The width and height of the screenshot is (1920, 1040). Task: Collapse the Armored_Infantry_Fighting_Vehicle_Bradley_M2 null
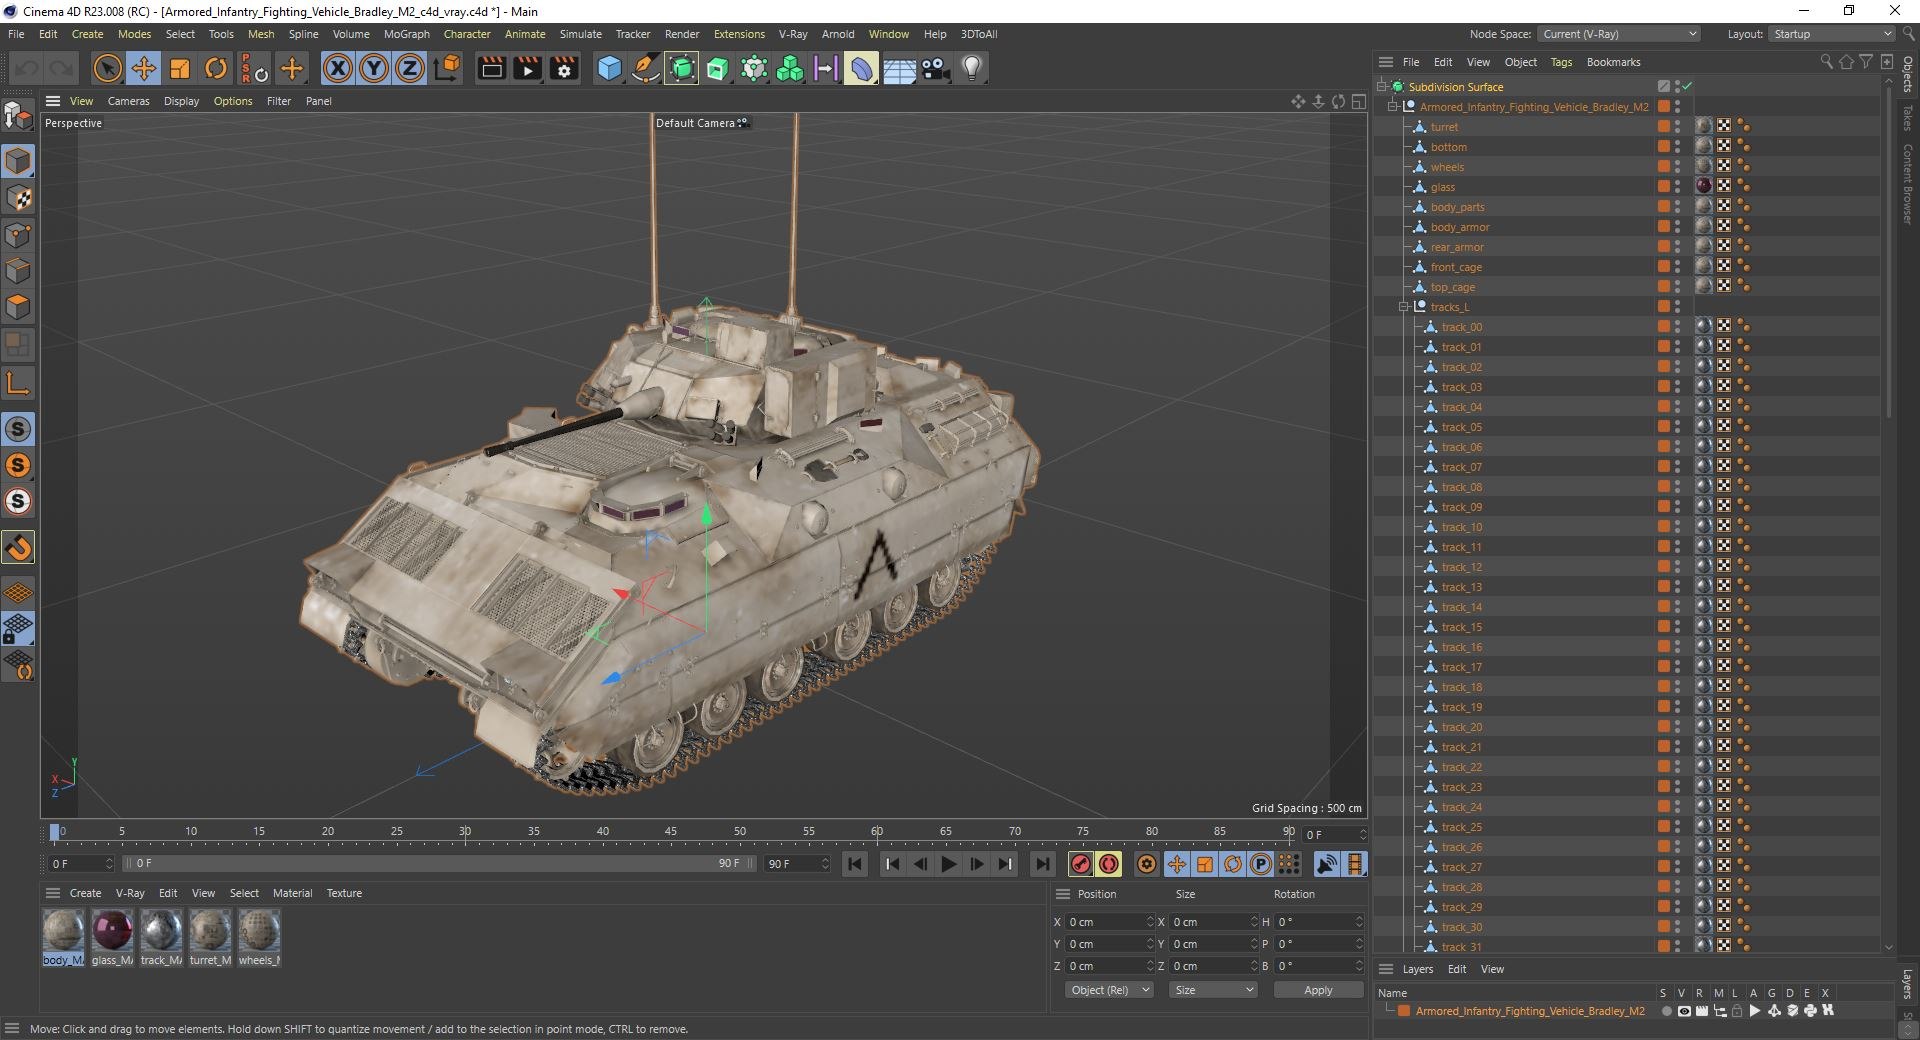1392,106
